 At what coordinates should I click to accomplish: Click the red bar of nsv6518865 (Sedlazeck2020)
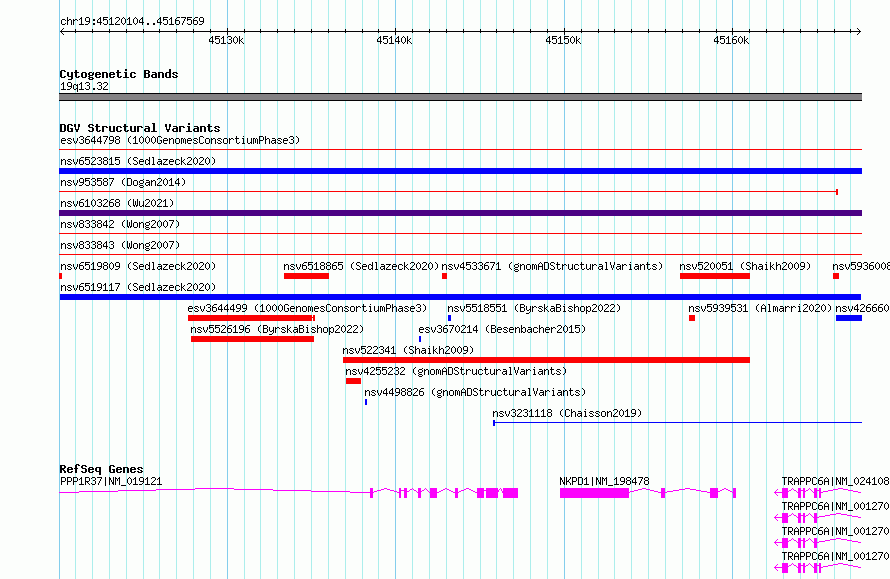(x=307, y=276)
